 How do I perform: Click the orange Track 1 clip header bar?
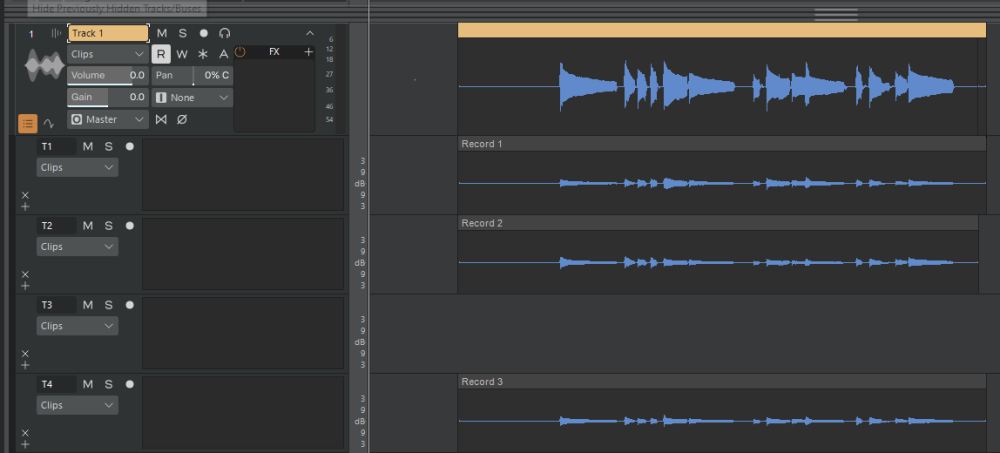[722, 30]
